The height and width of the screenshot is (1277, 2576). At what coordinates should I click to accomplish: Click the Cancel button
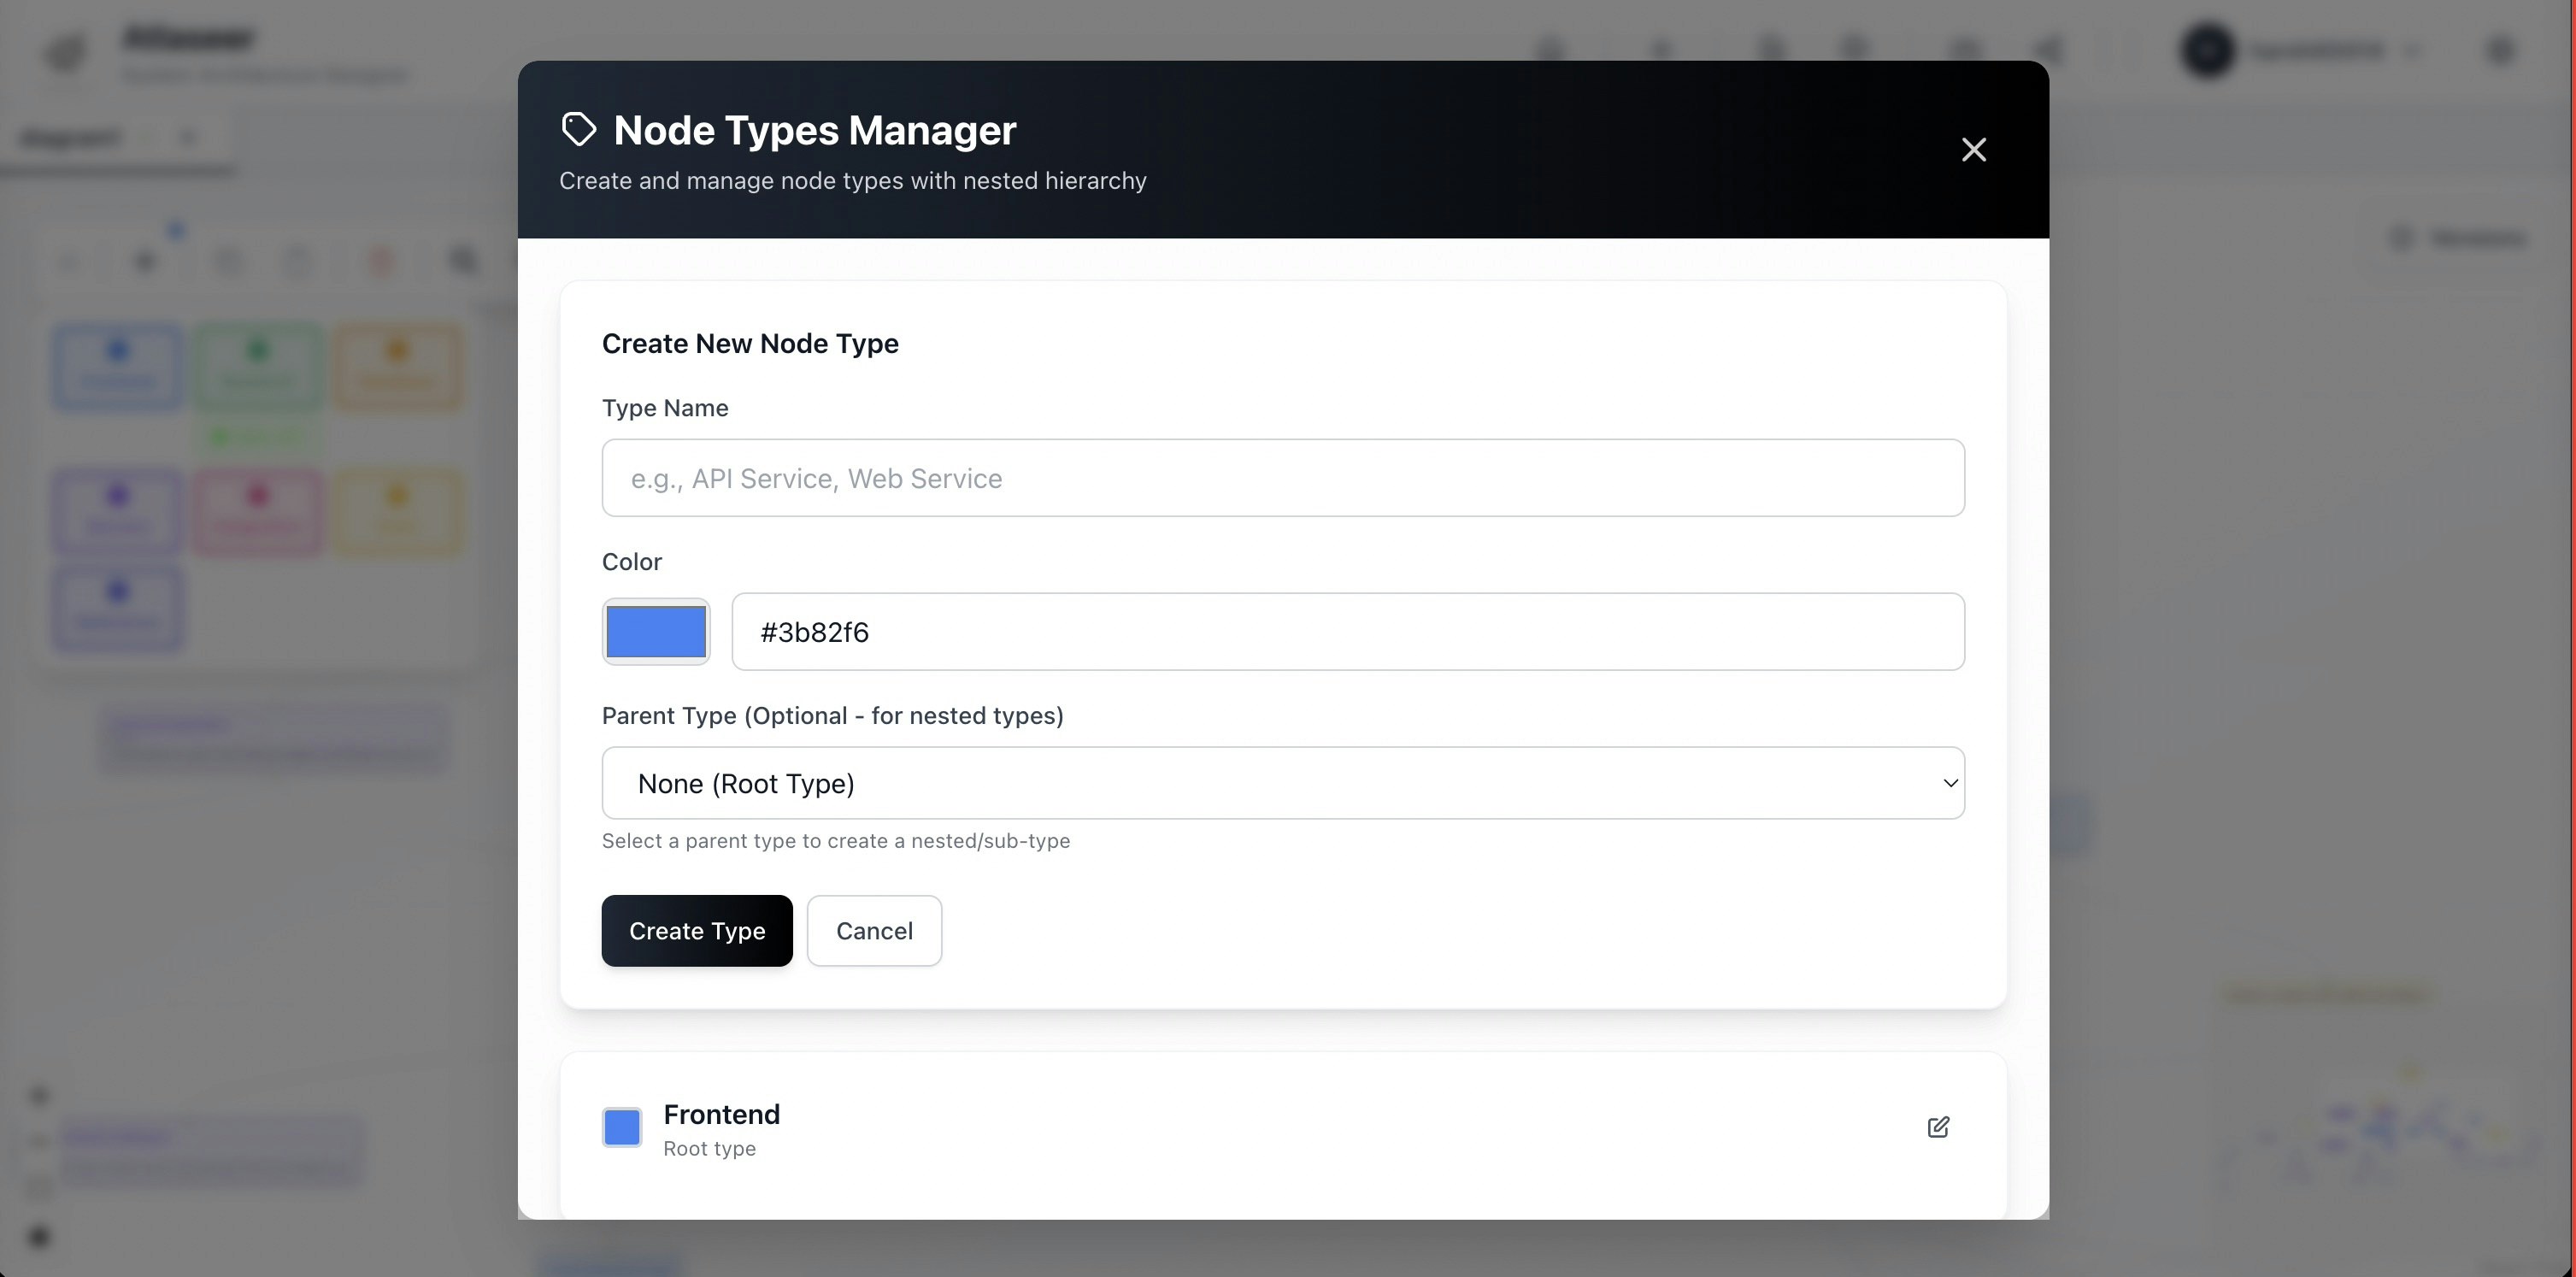click(874, 931)
